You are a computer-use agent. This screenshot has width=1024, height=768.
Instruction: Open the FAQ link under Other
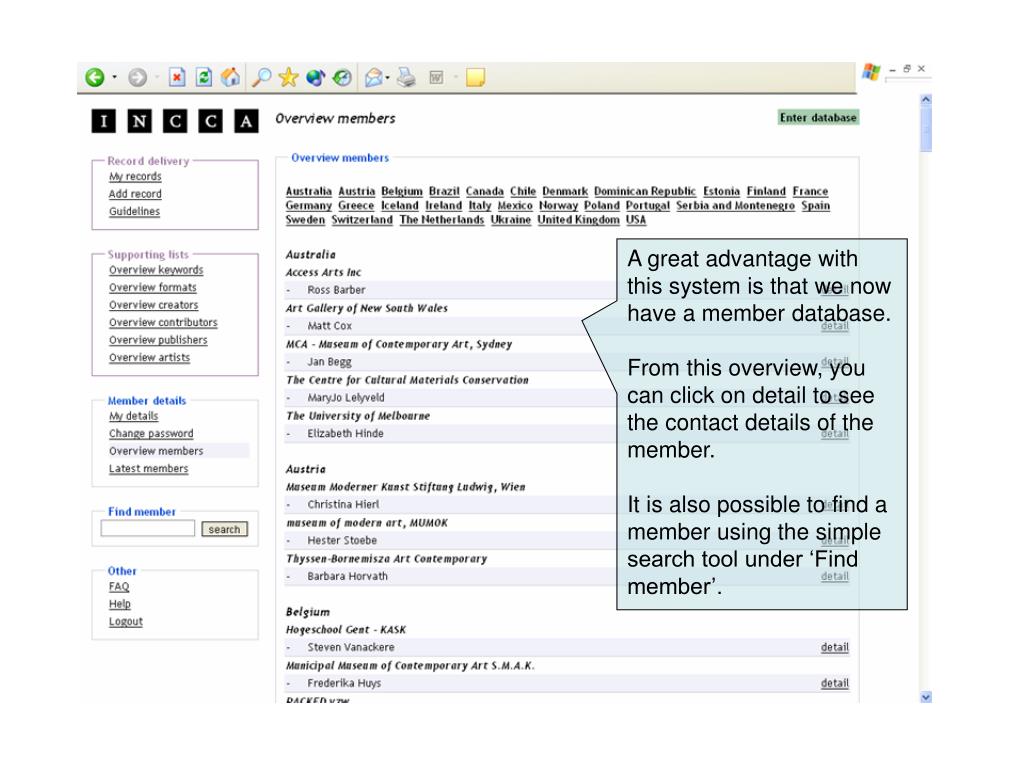tap(119, 586)
